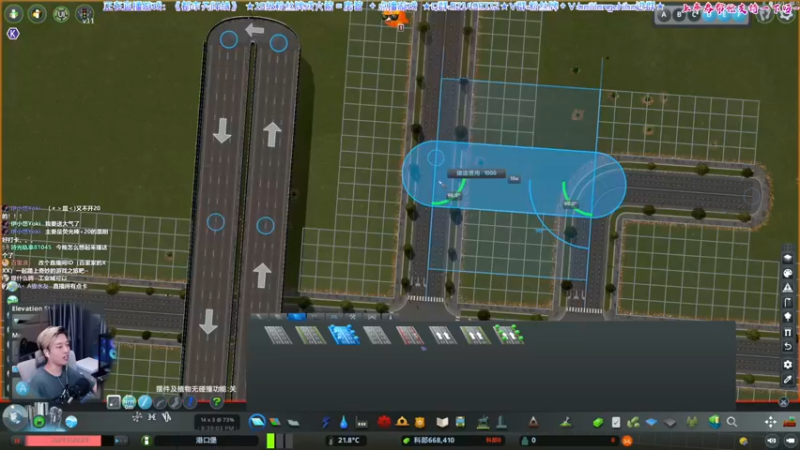The width and height of the screenshot is (800, 450).
Task: Toggle the teal round road option button
Action: (129, 402)
